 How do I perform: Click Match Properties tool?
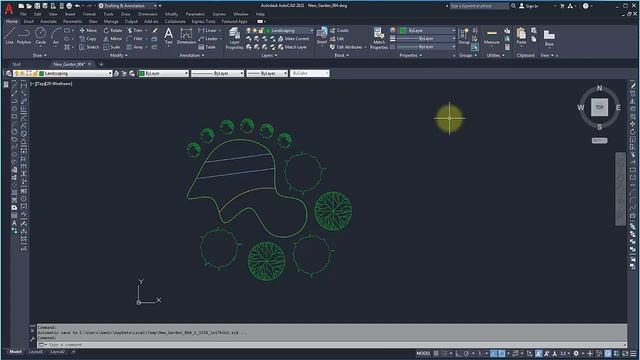click(379, 38)
